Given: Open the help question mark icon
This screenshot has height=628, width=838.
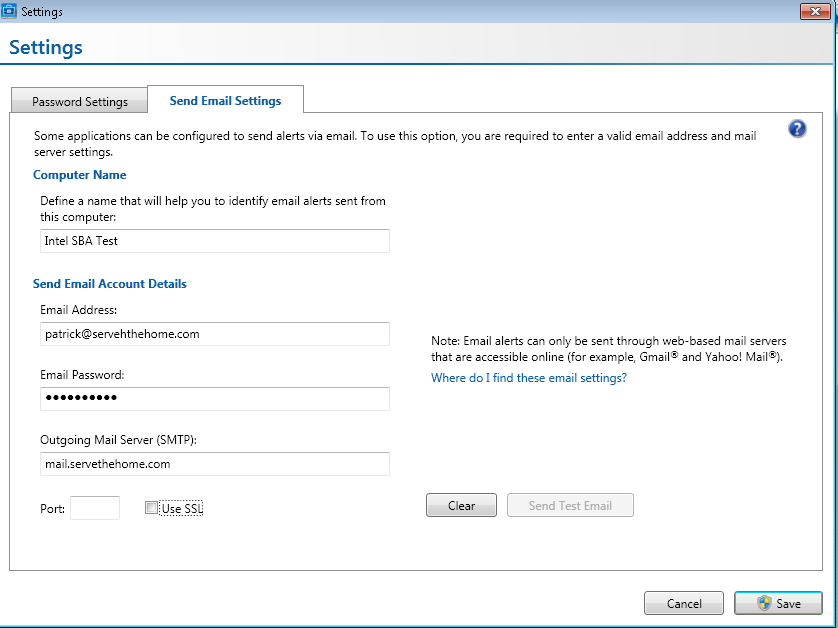Looking at the screenshot, I should pos(797,129).
